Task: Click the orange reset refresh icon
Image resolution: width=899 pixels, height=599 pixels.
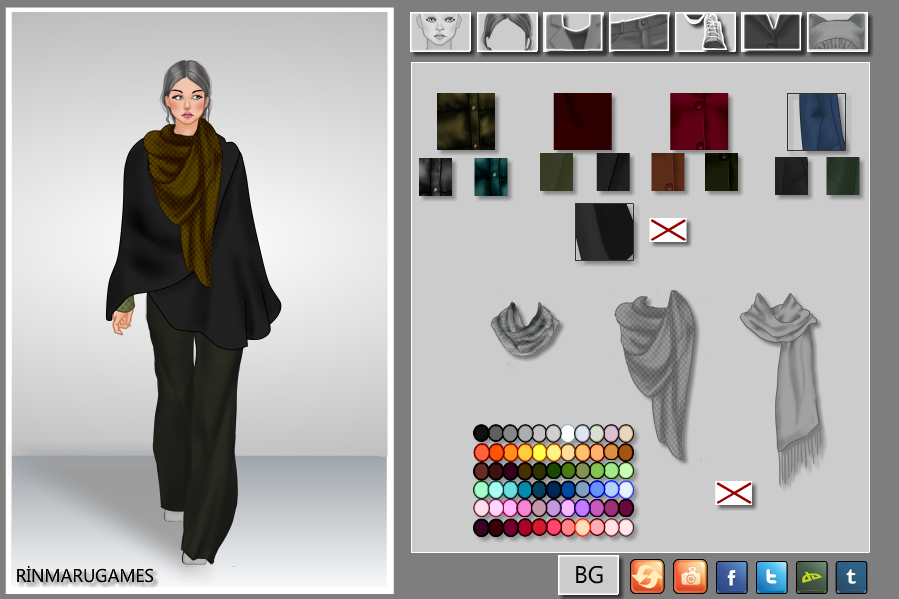Action: tap(647, 577)
